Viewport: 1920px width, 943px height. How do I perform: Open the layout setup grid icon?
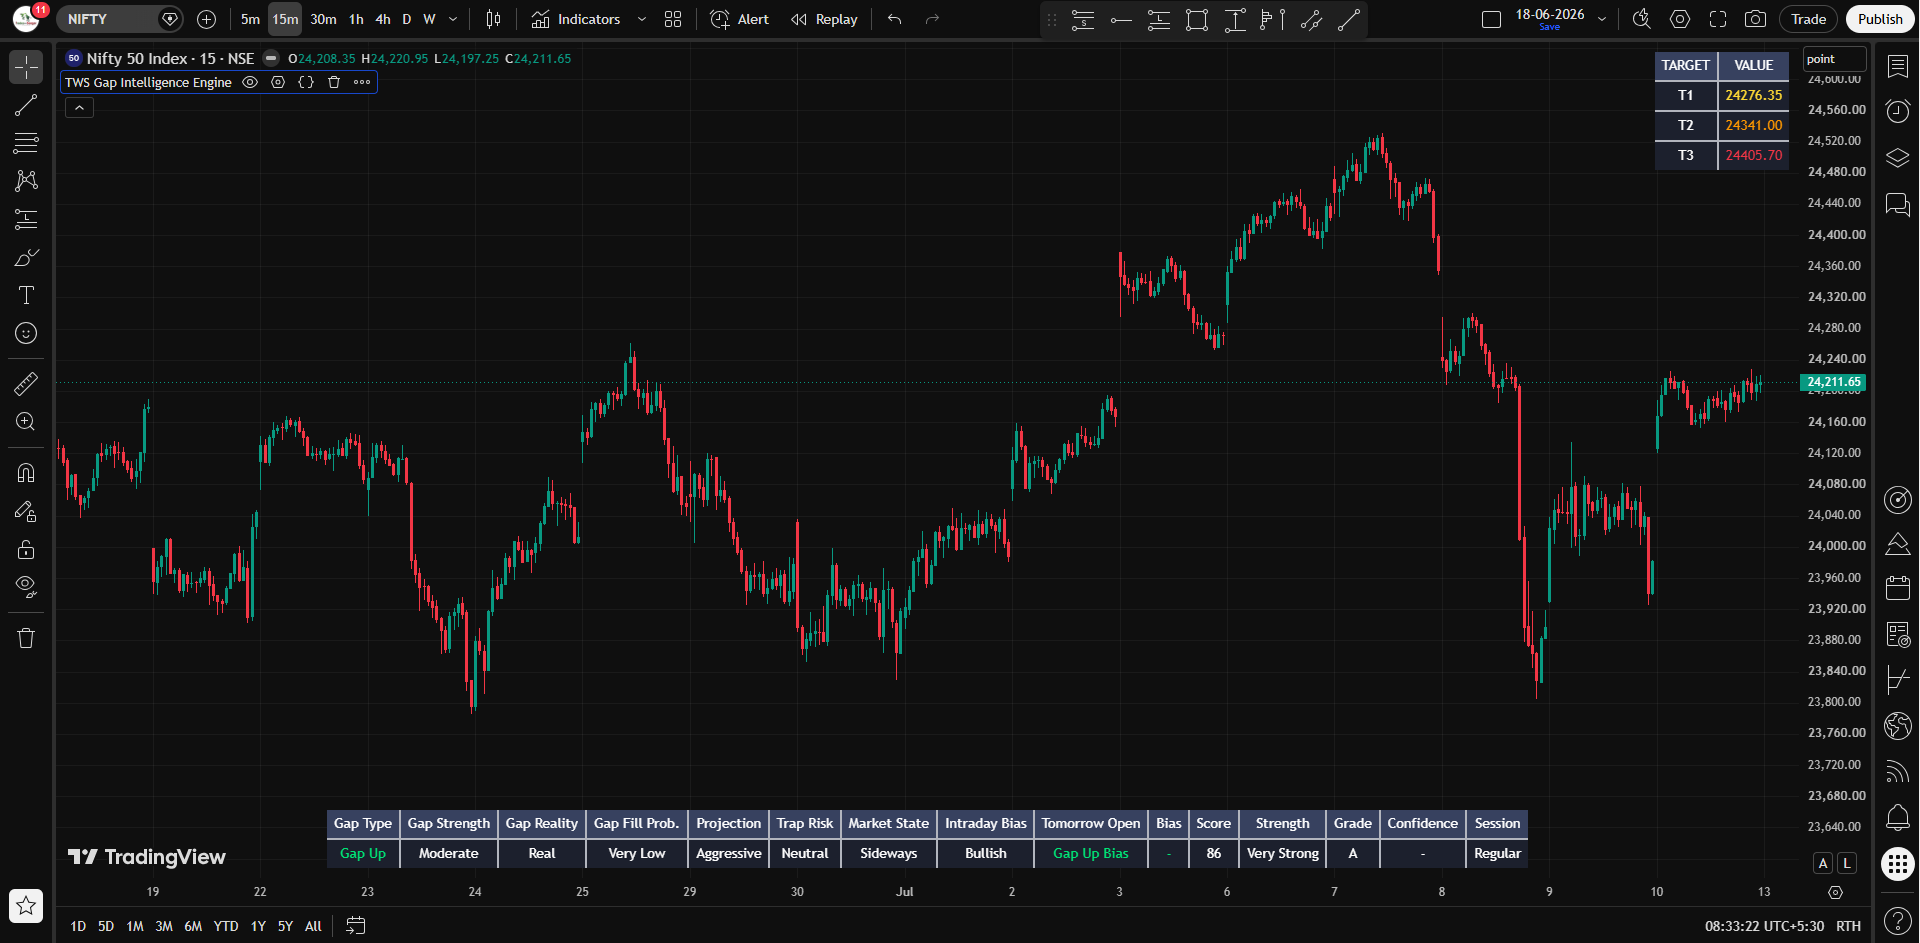coord(673,19)
